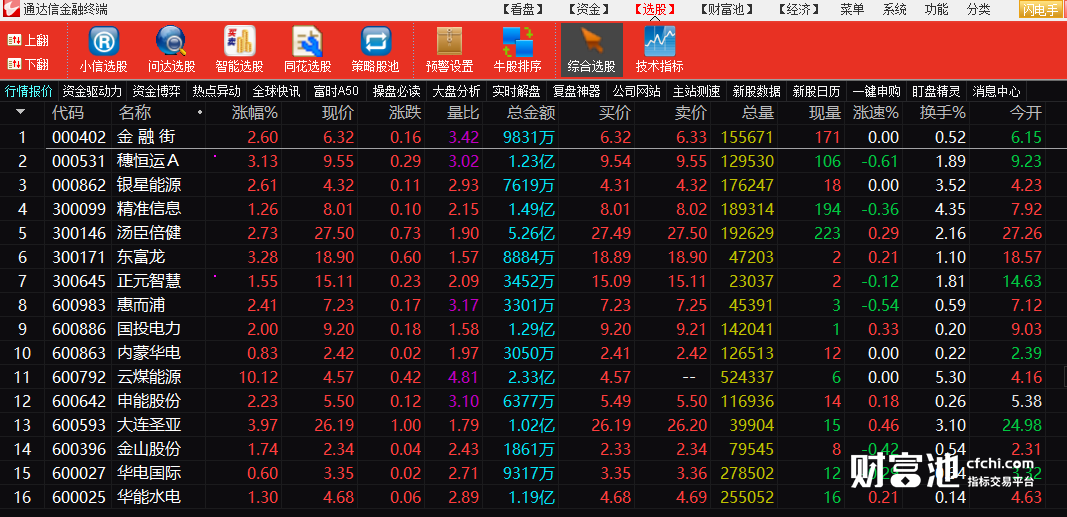Open 消息中心 tab
1067x517 pixels.
pos(996,92)
